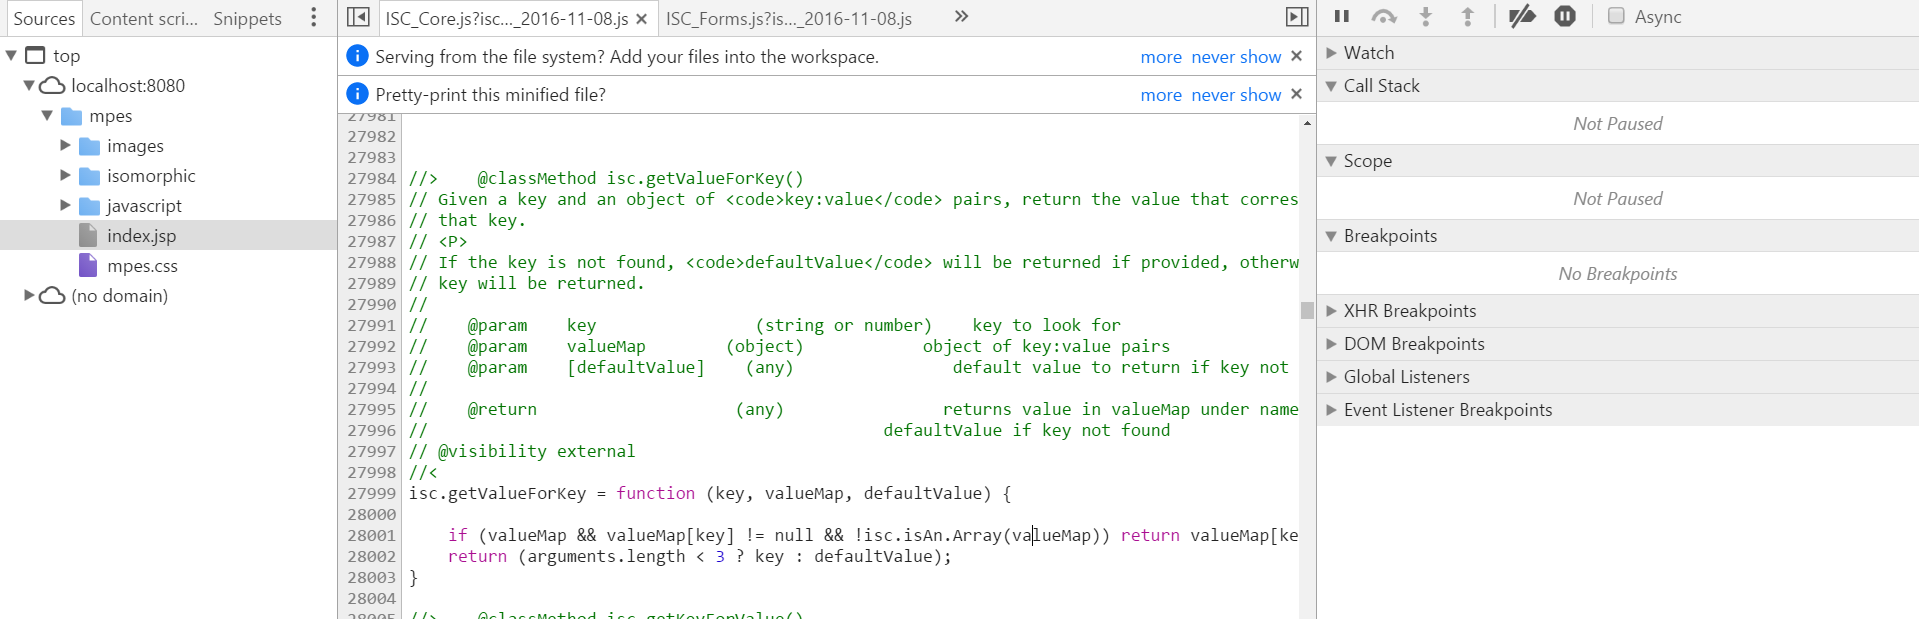Click the step over function call icon
This screenshot has height=619, width=1919.
[x=1384, y=17]
